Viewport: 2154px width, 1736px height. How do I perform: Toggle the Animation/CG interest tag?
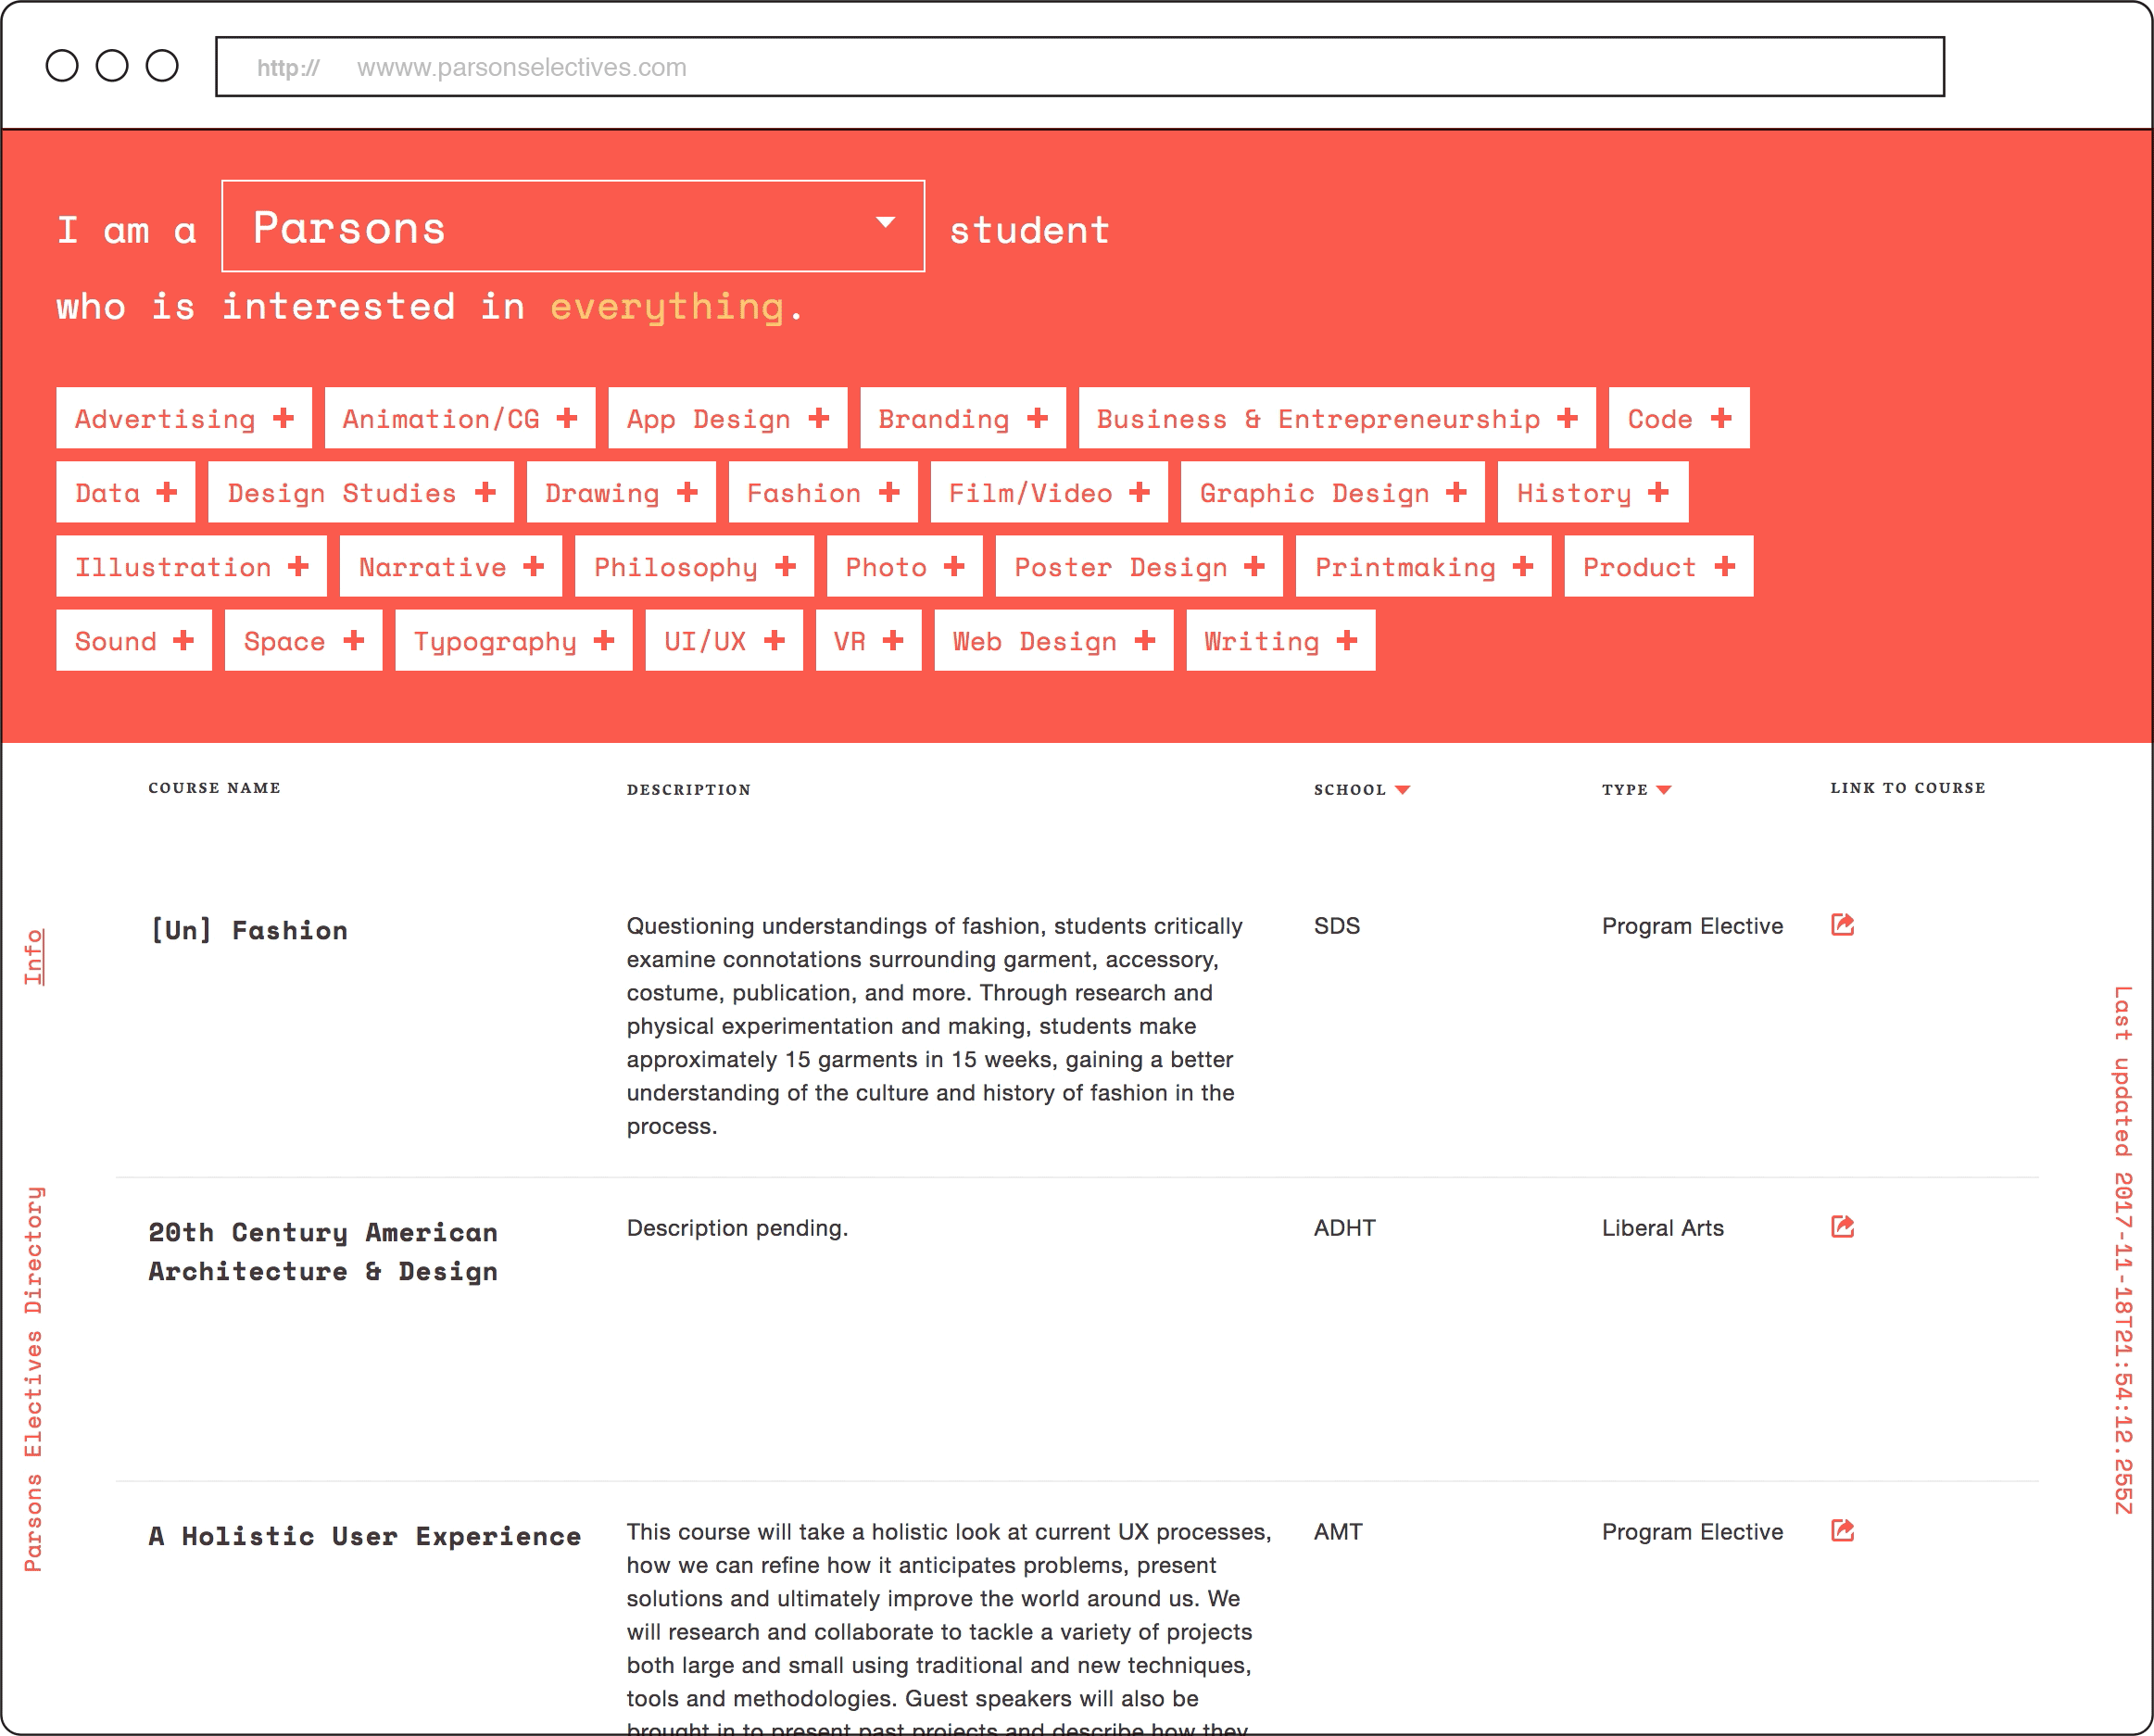point(460,418)
